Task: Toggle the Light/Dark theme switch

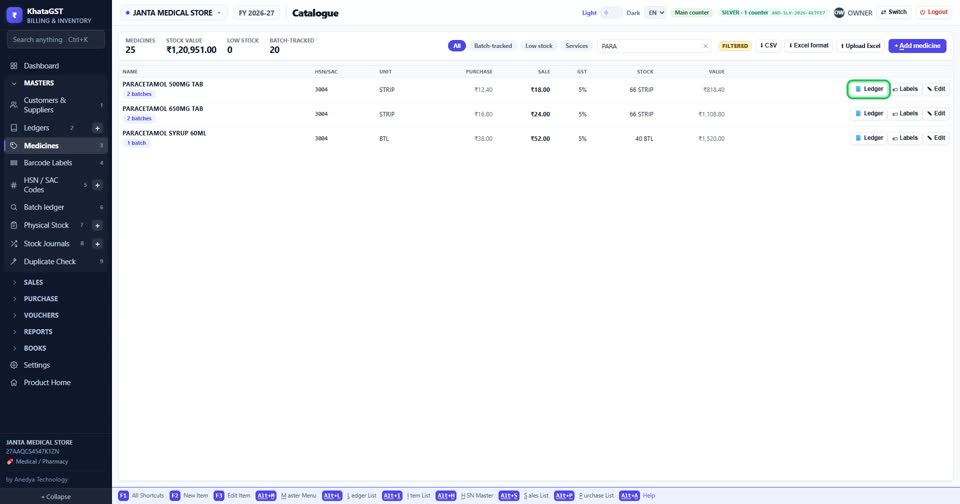Action: pos(610,12)
